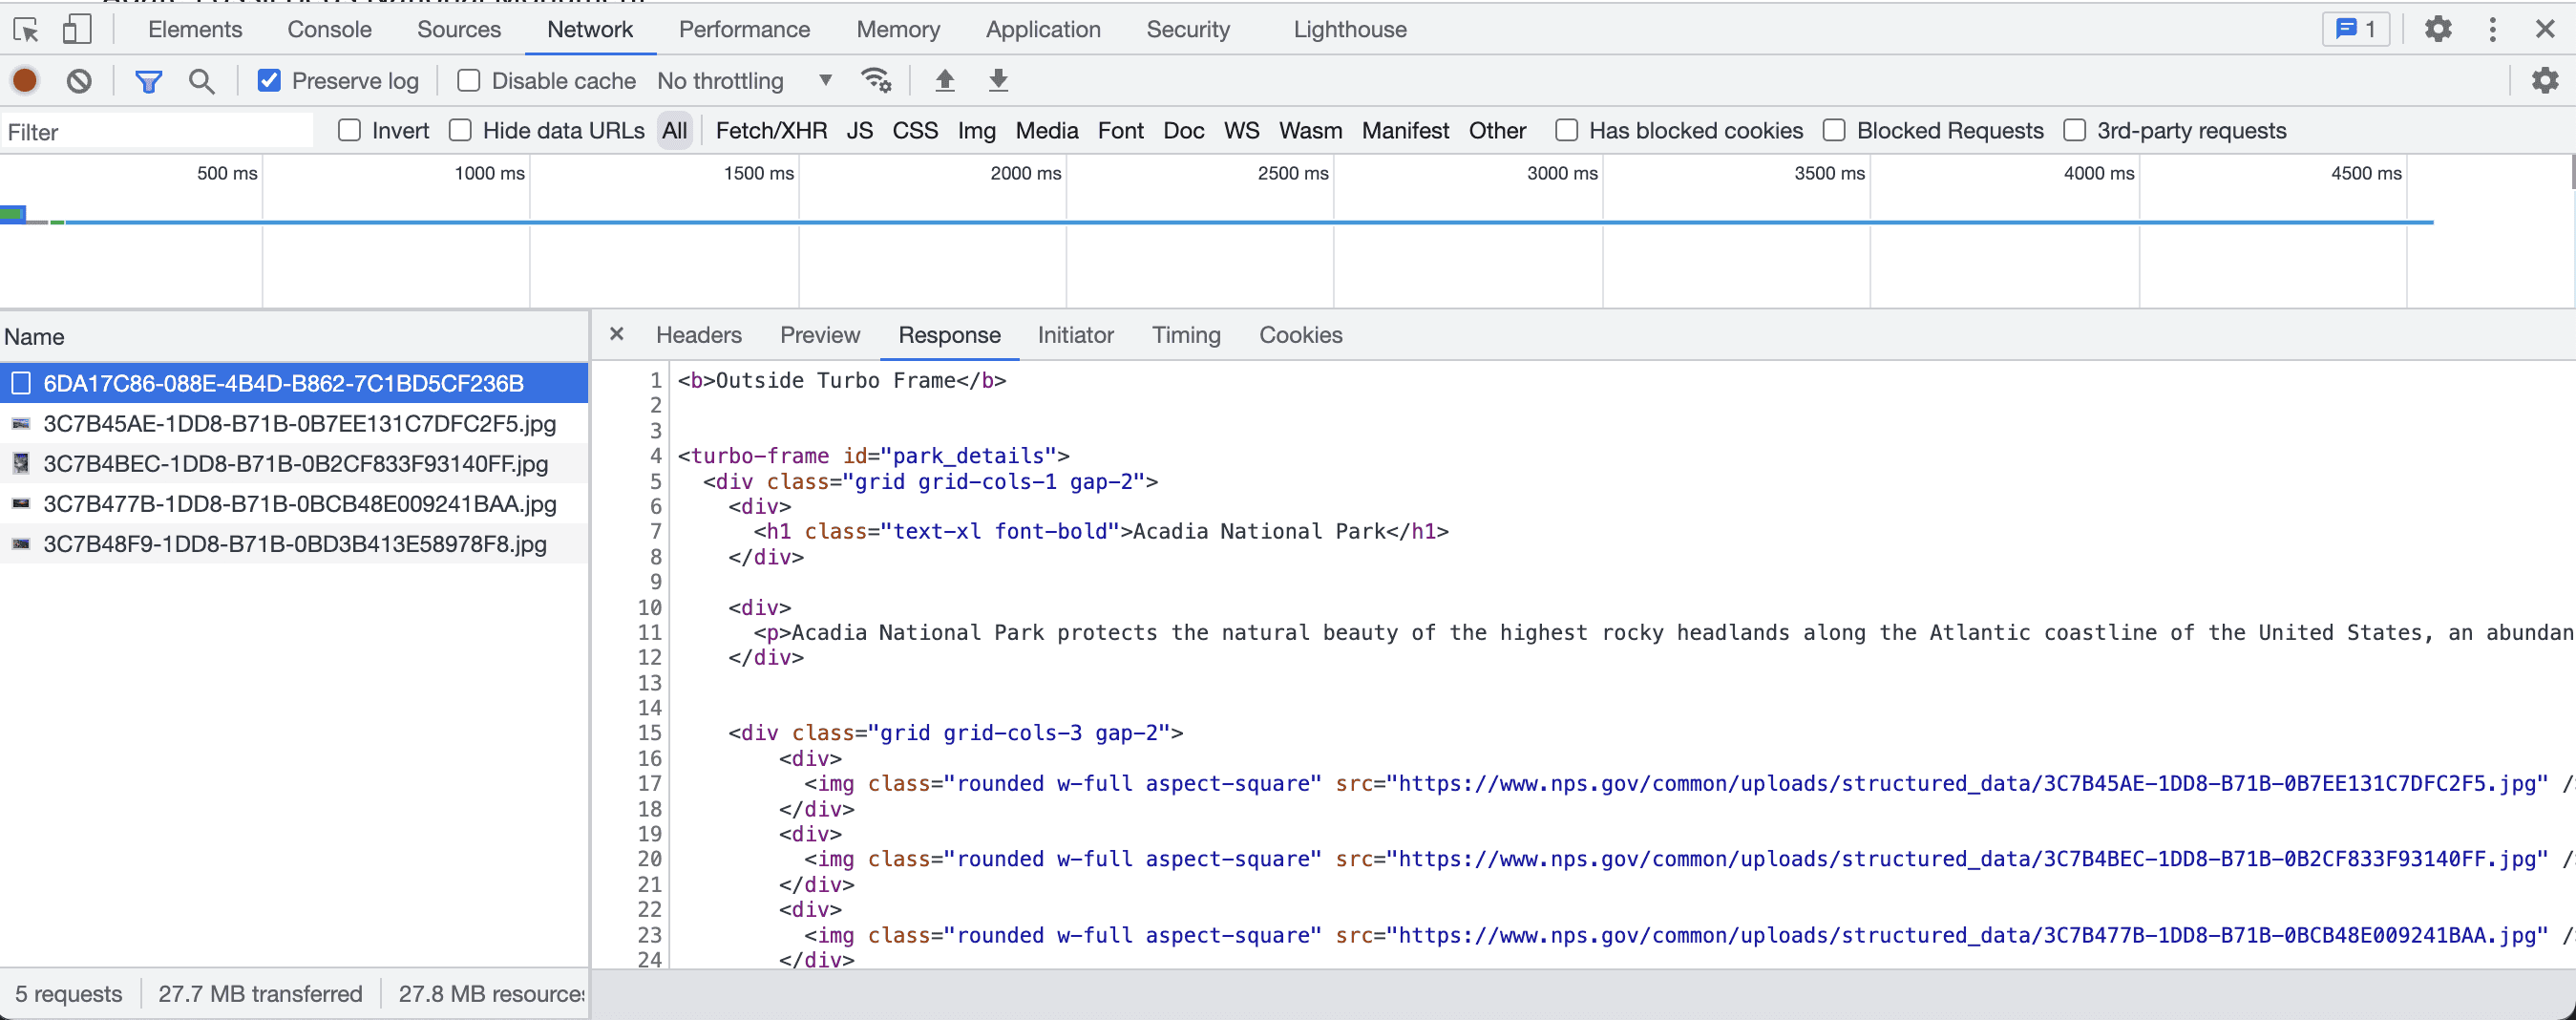Screen dimensions: 2576x1020
Task: Open network conditions wifi icon
Action: pos(876,80)
